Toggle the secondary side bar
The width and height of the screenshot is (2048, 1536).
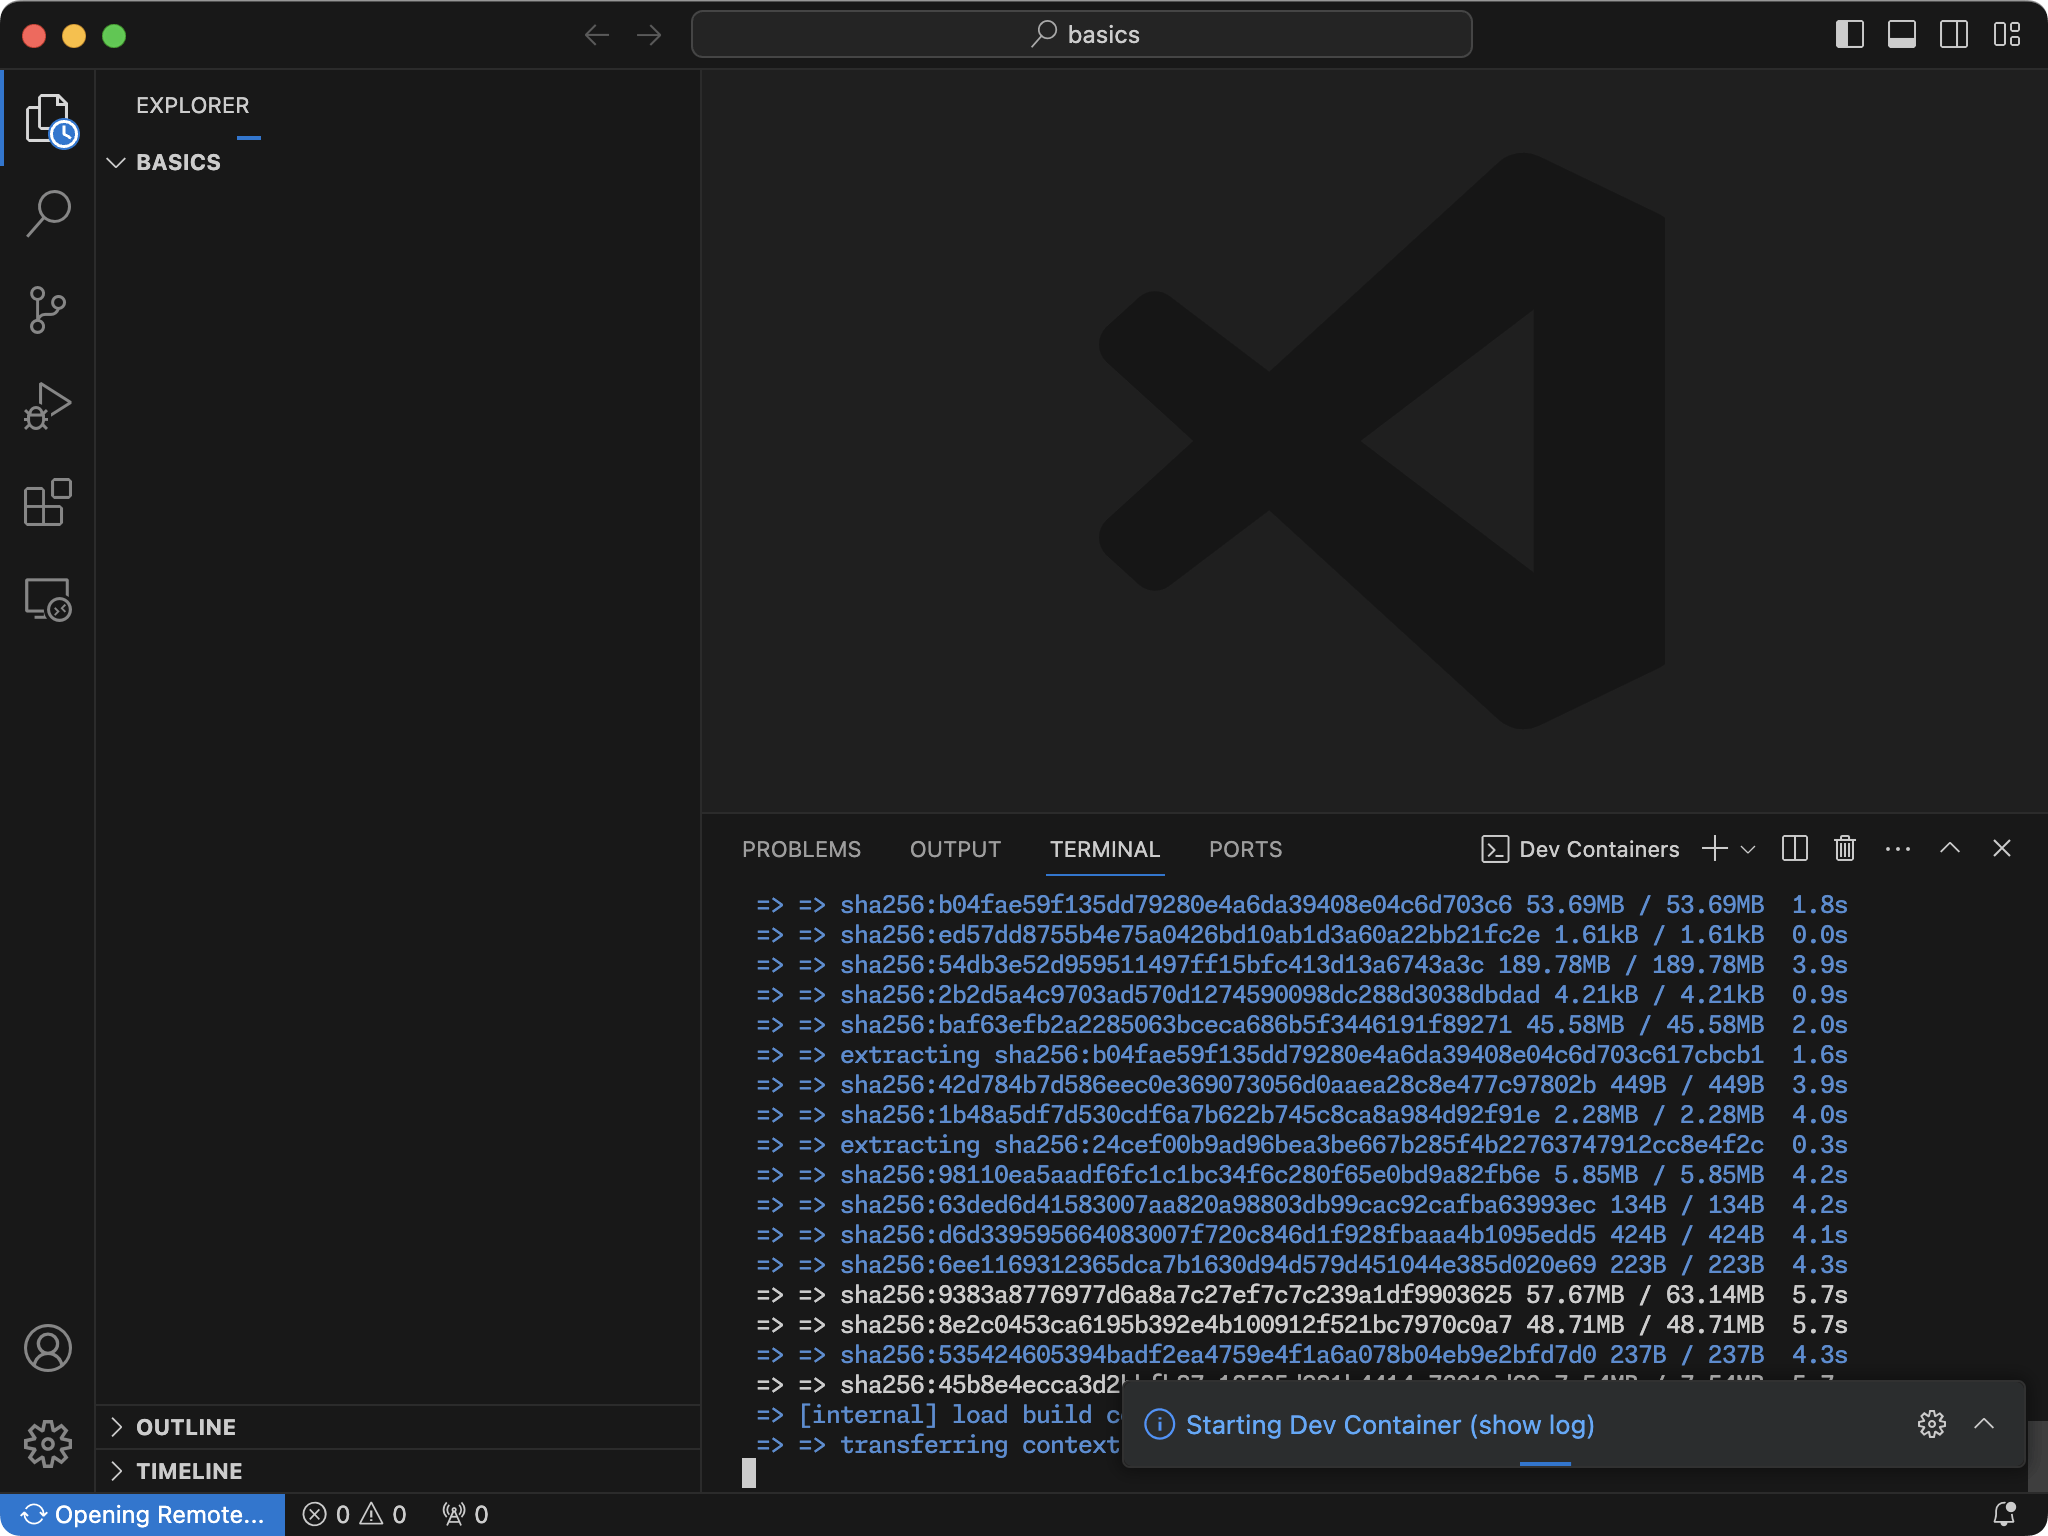click(x=1954, y=35)
